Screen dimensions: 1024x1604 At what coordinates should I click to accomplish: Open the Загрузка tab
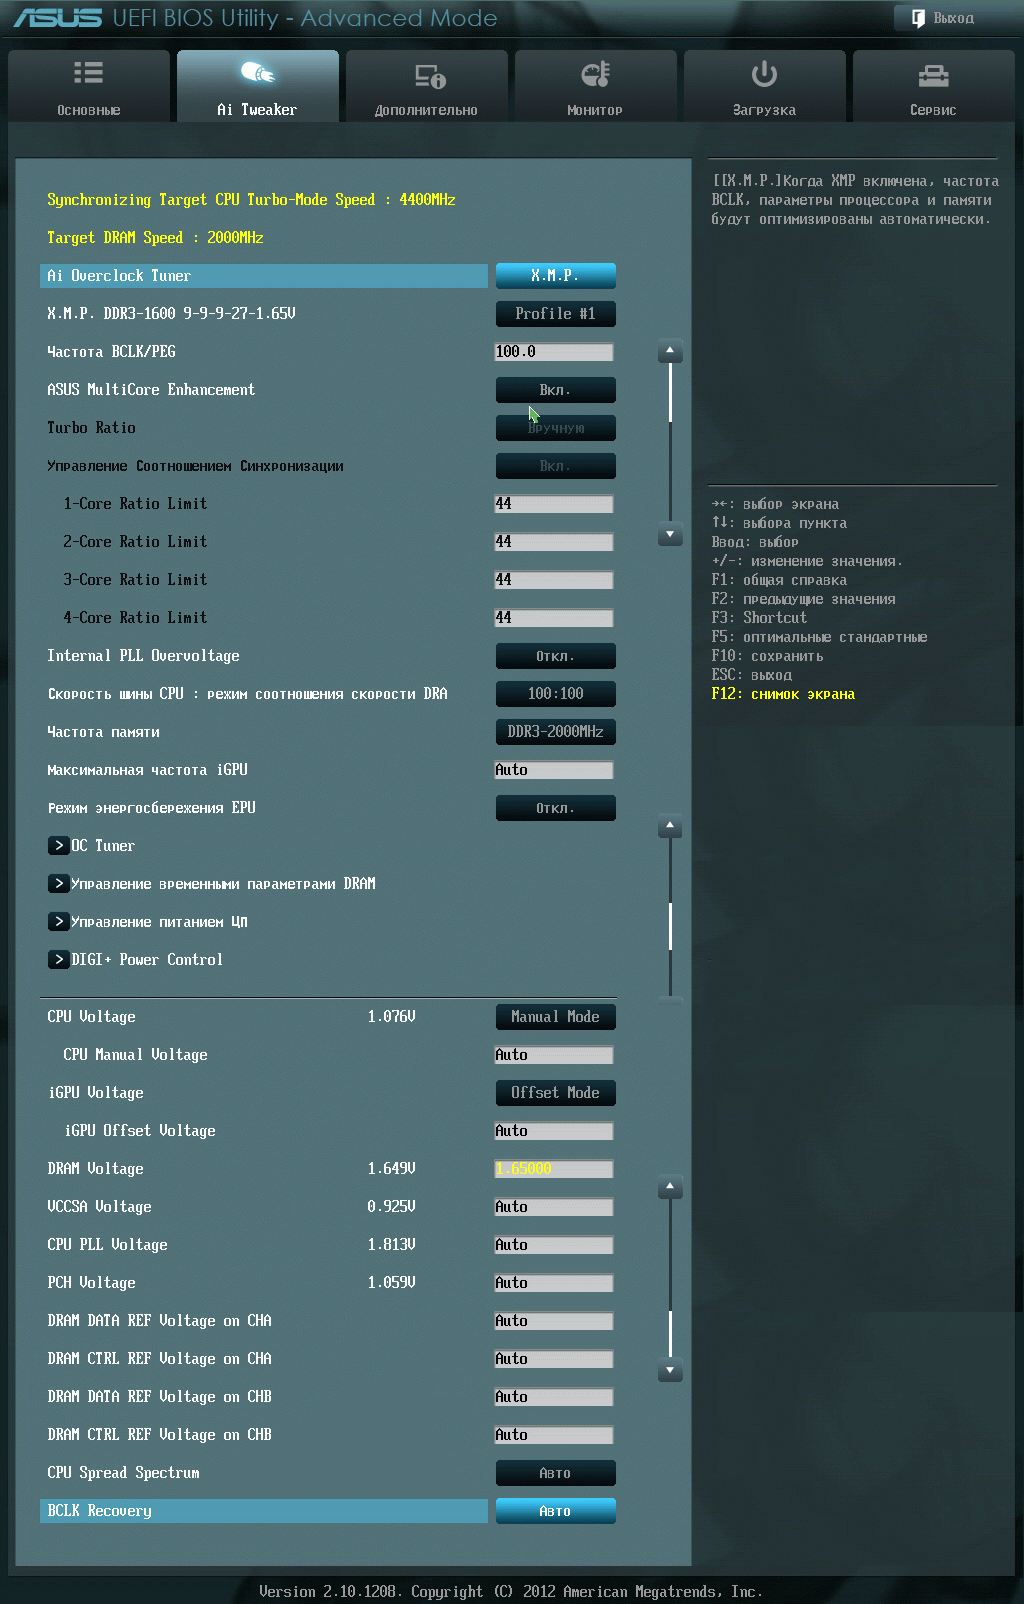(765, 86)
